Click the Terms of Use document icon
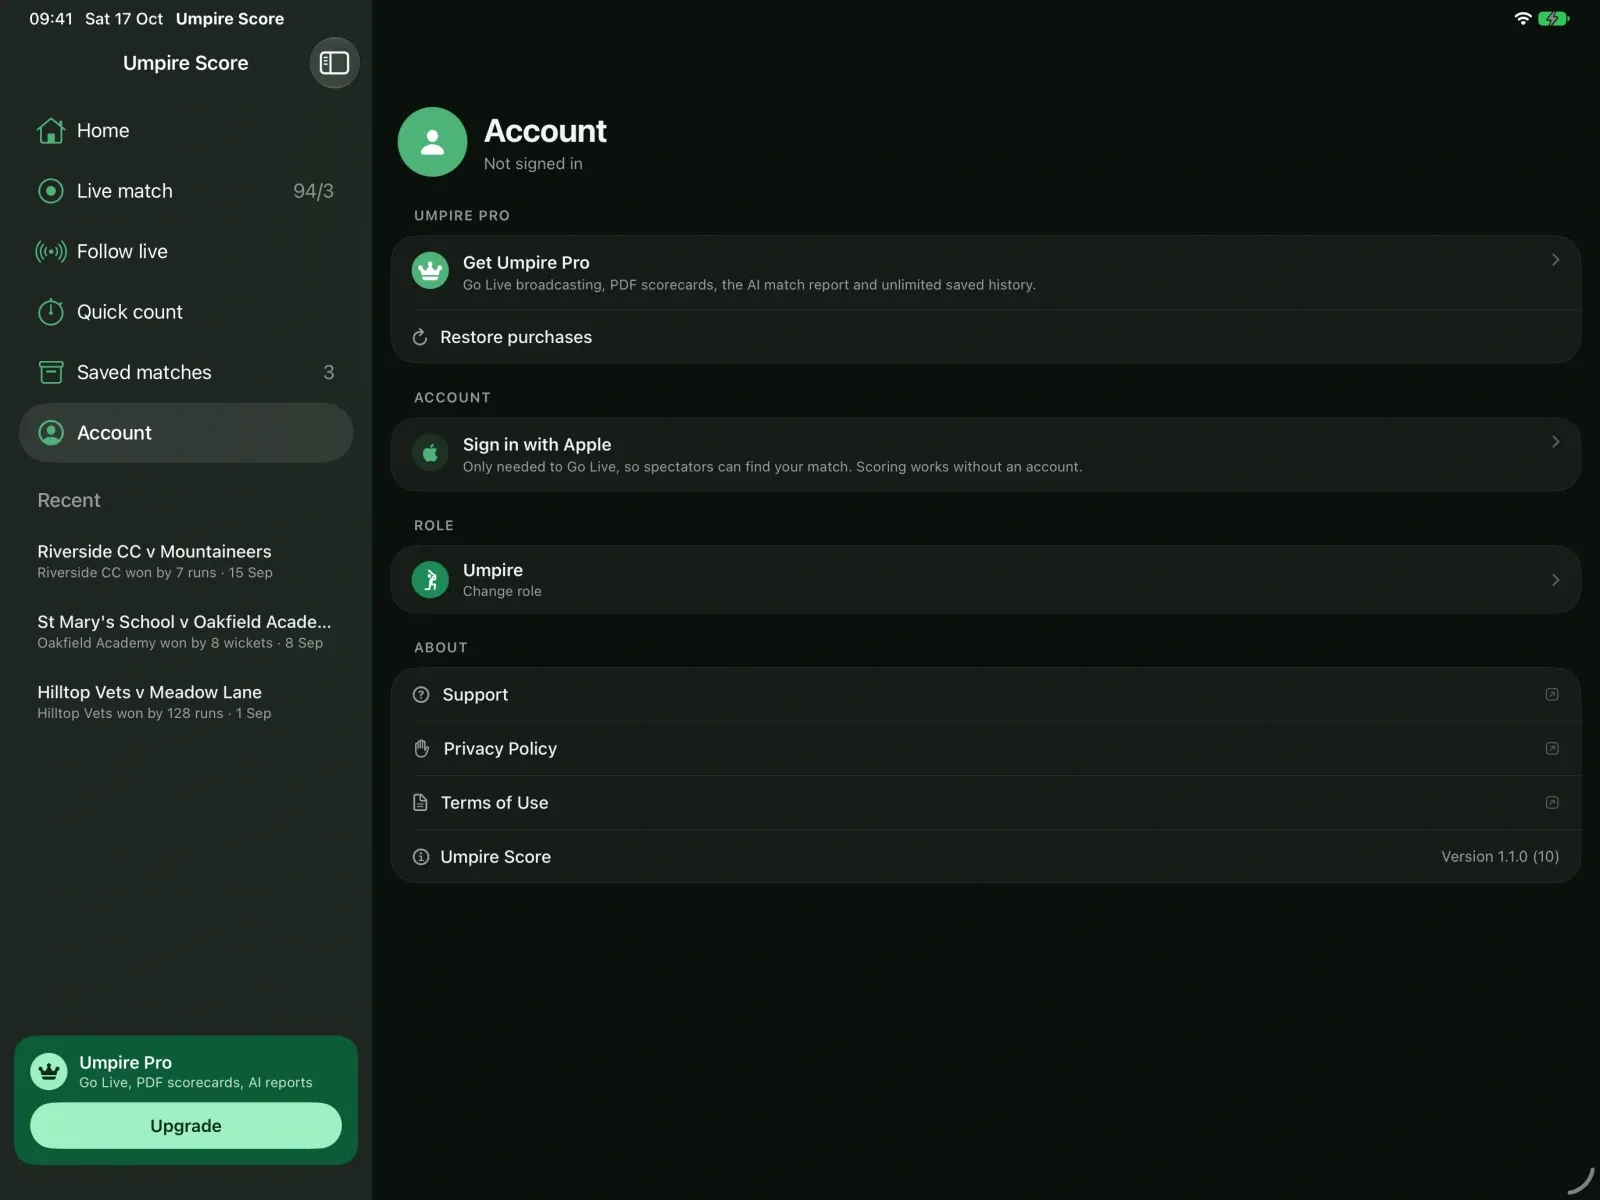 tap(420, 802)
